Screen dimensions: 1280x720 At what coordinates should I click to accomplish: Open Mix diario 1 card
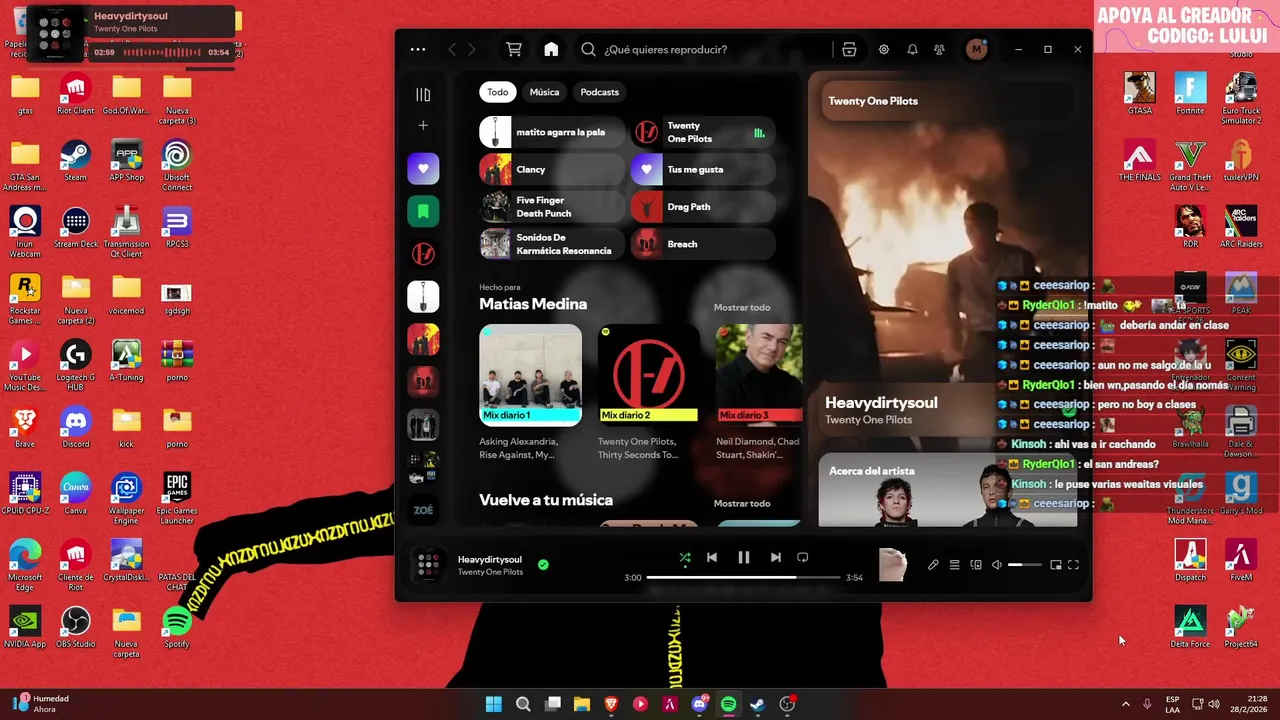pos(530,390)
